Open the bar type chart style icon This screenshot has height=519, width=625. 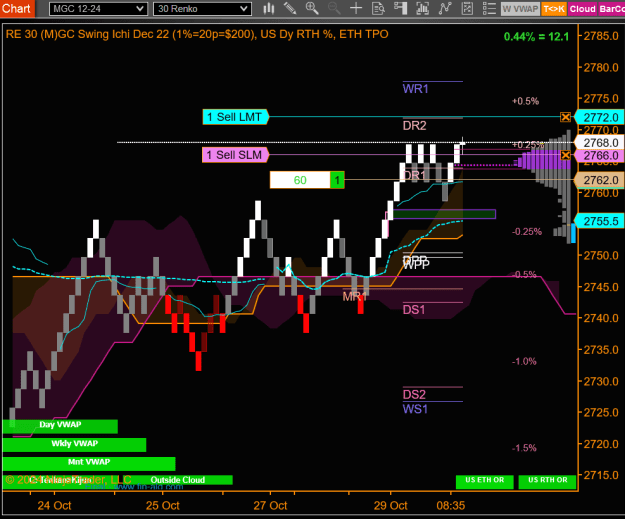269,8
